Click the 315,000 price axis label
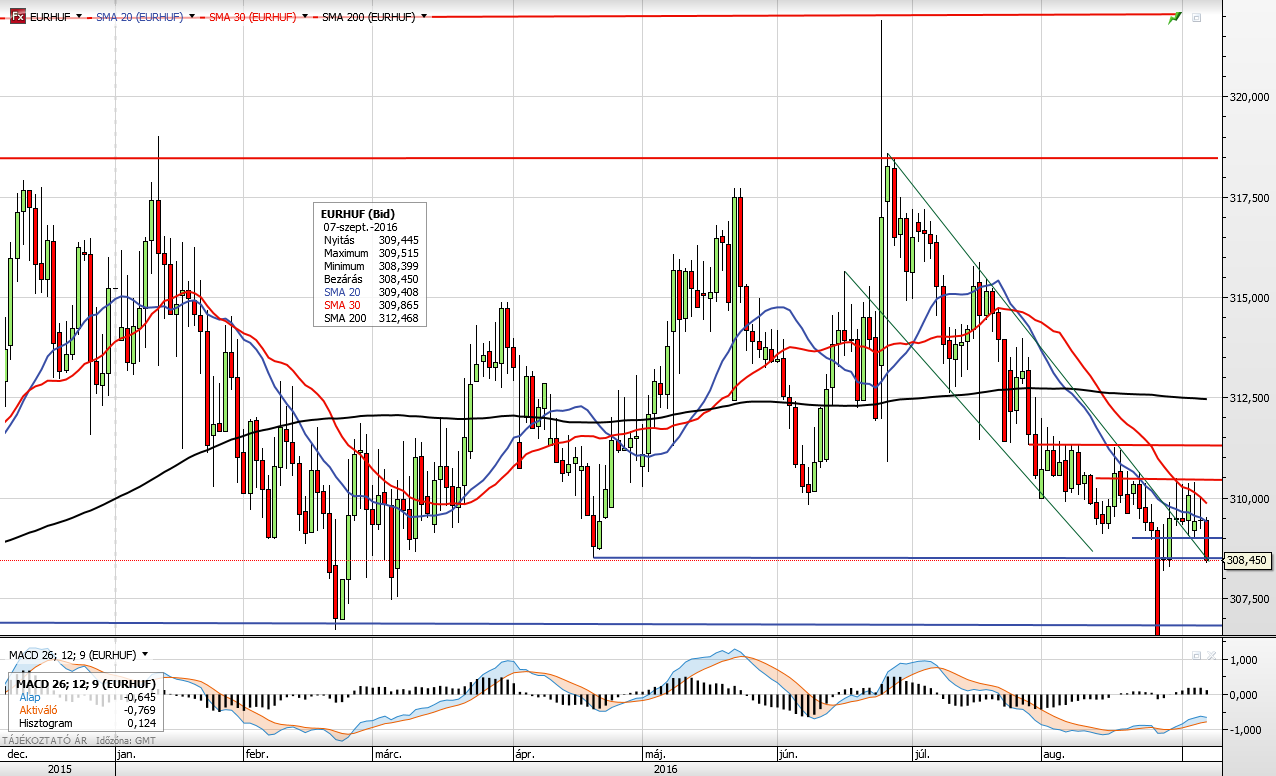The image size is (1276, 776). [1249, 298]
